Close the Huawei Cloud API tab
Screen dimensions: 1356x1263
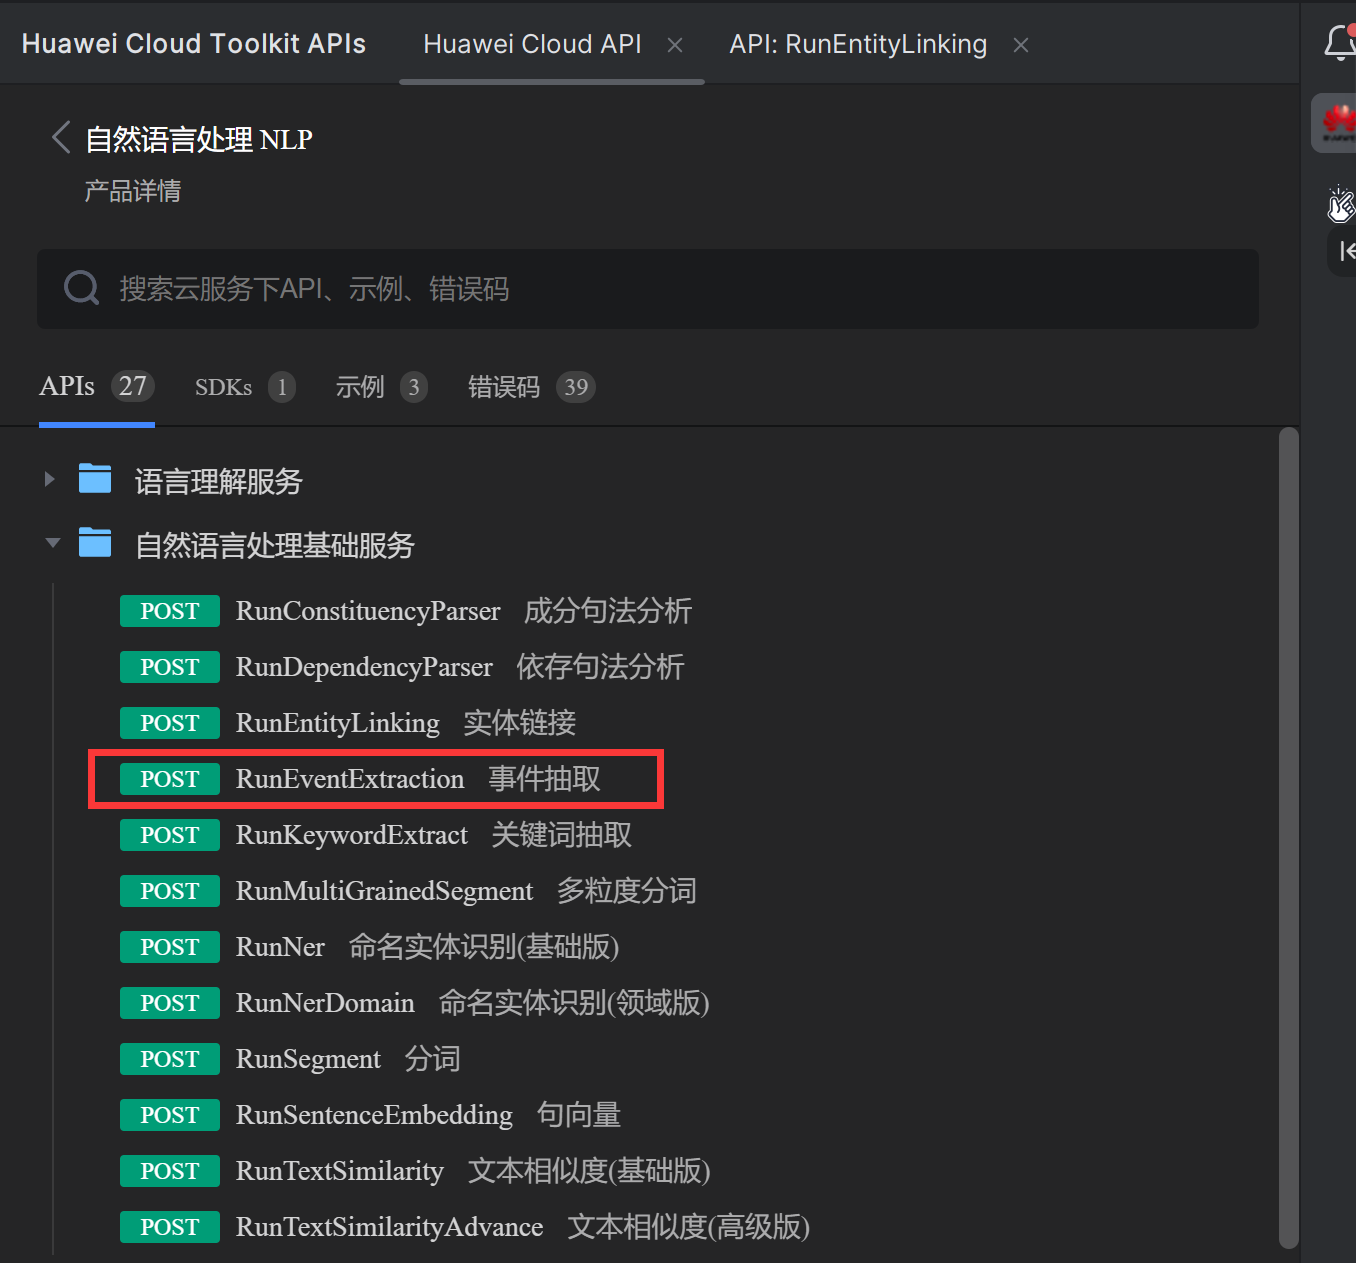pos(675,45)
